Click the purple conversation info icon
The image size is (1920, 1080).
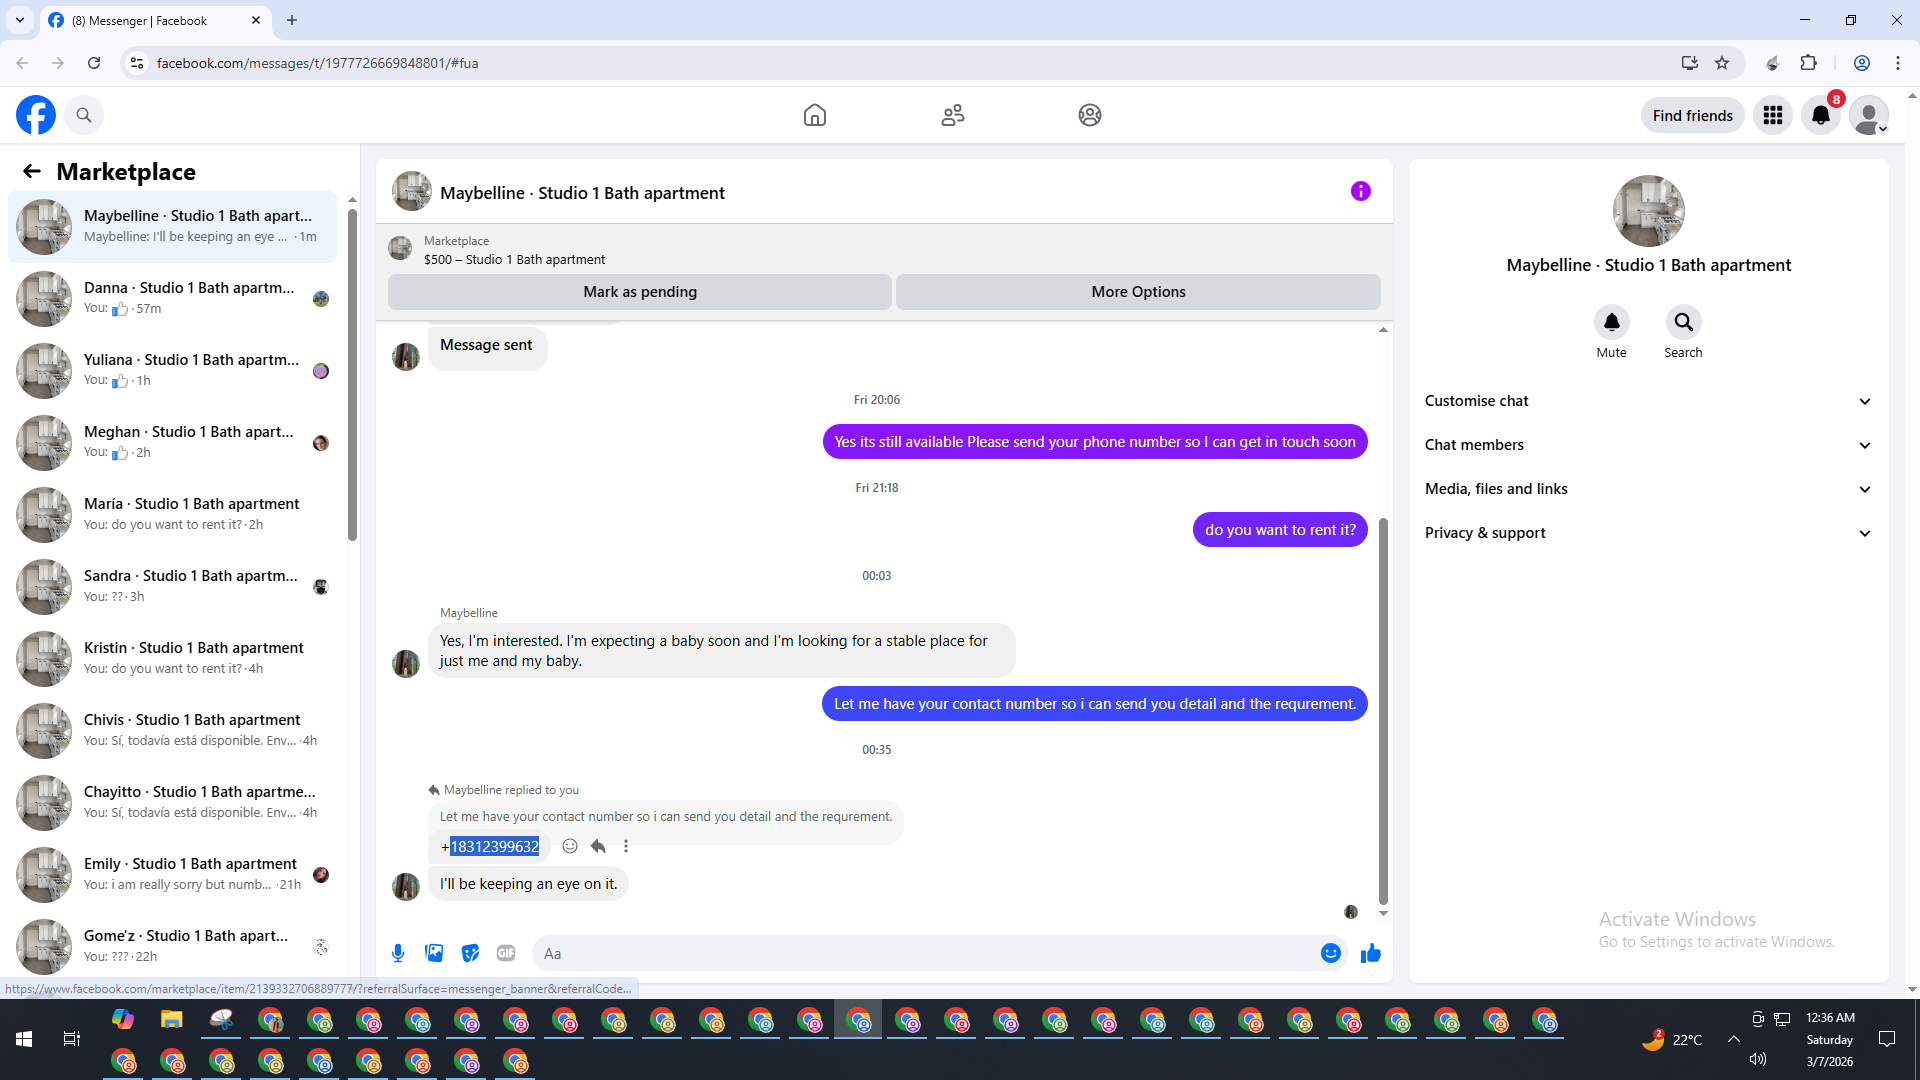1360,191
